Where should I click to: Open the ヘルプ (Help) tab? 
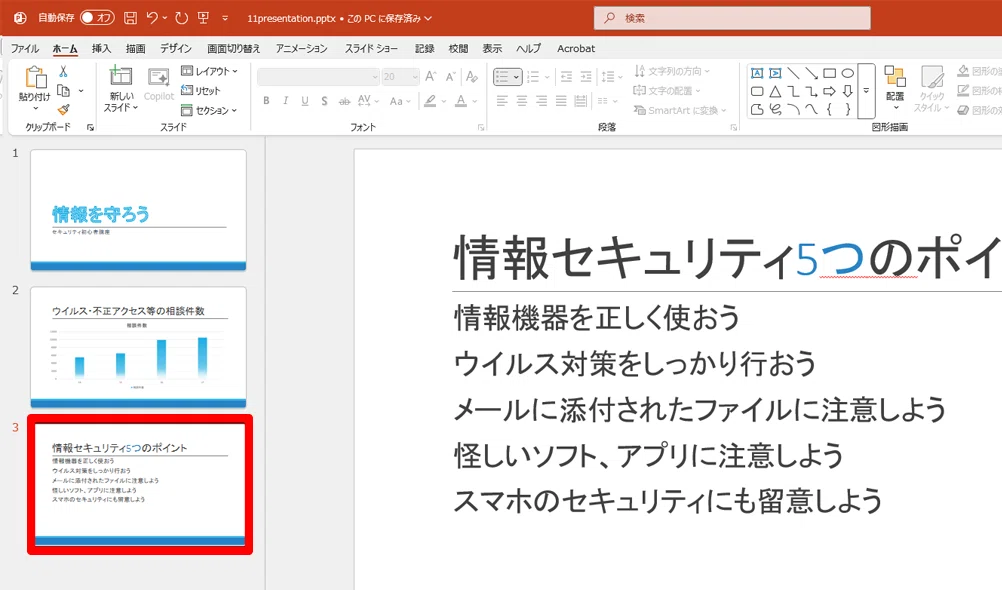click(528, 49)
